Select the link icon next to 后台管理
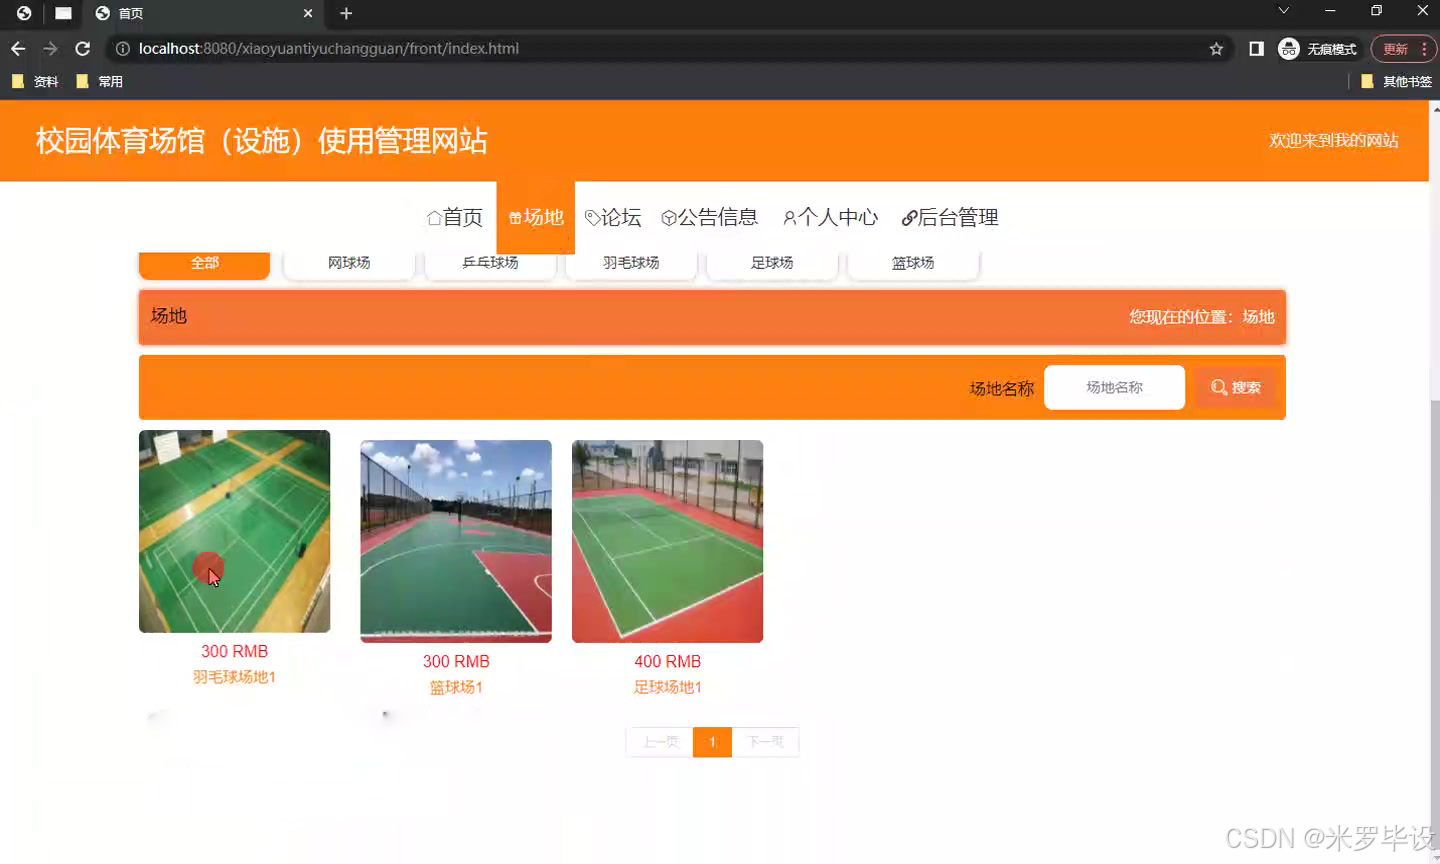Image resolution: width=1440 pixels, height=864 pixels. [908, 217]
